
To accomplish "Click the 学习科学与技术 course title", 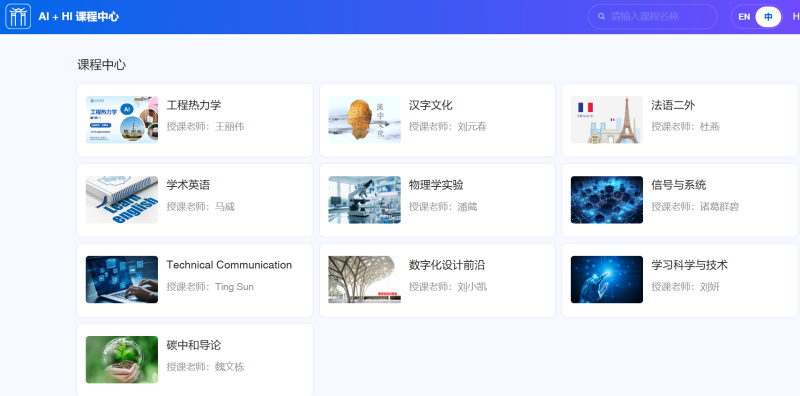I will click(689, 265).
